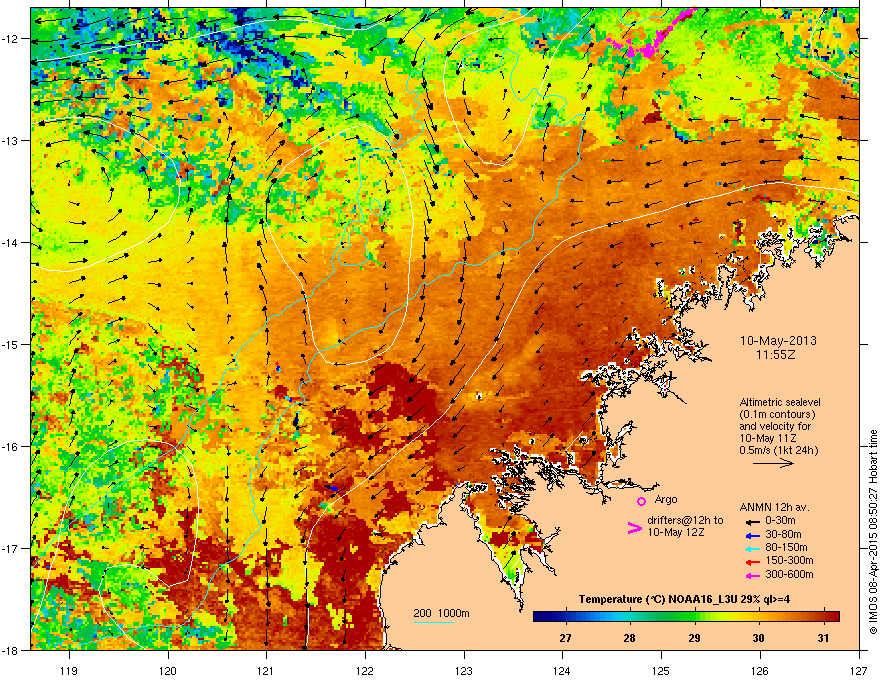880x680 pixels.
Task: Click the colorbar tick label 27
Action: pyautogui.click(x=565, y=638)
